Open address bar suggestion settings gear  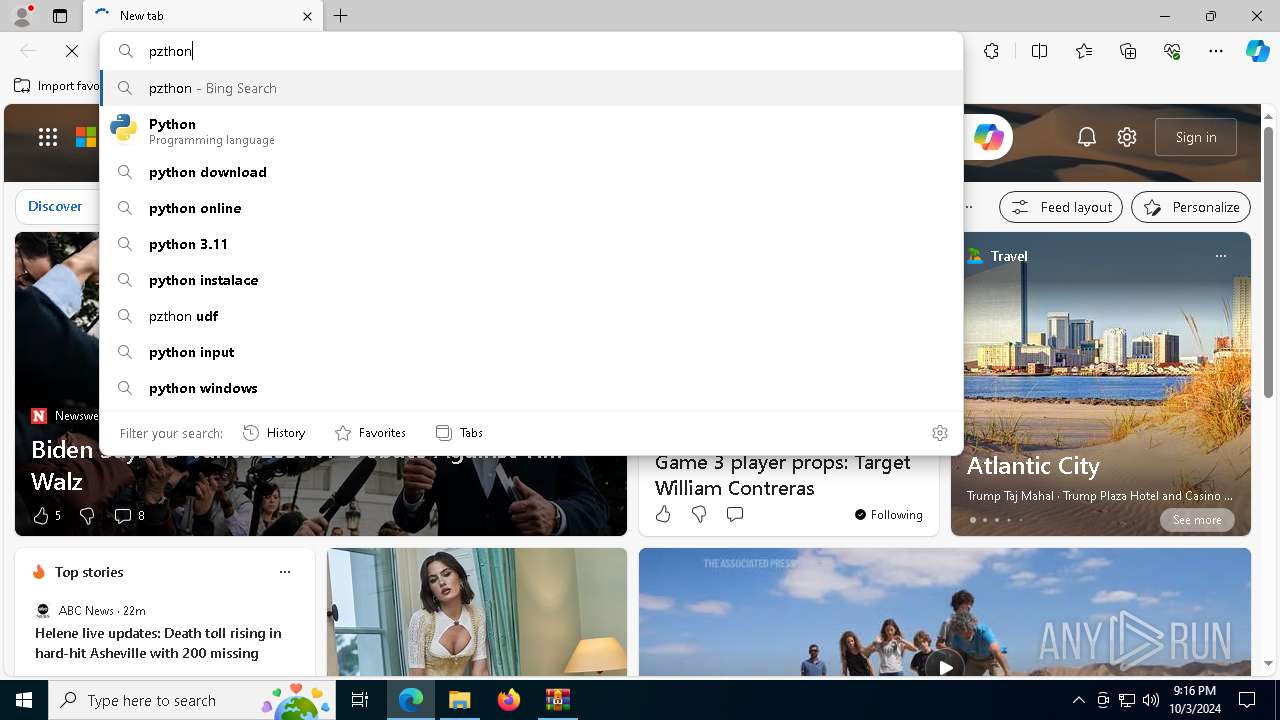coord(940,433)
